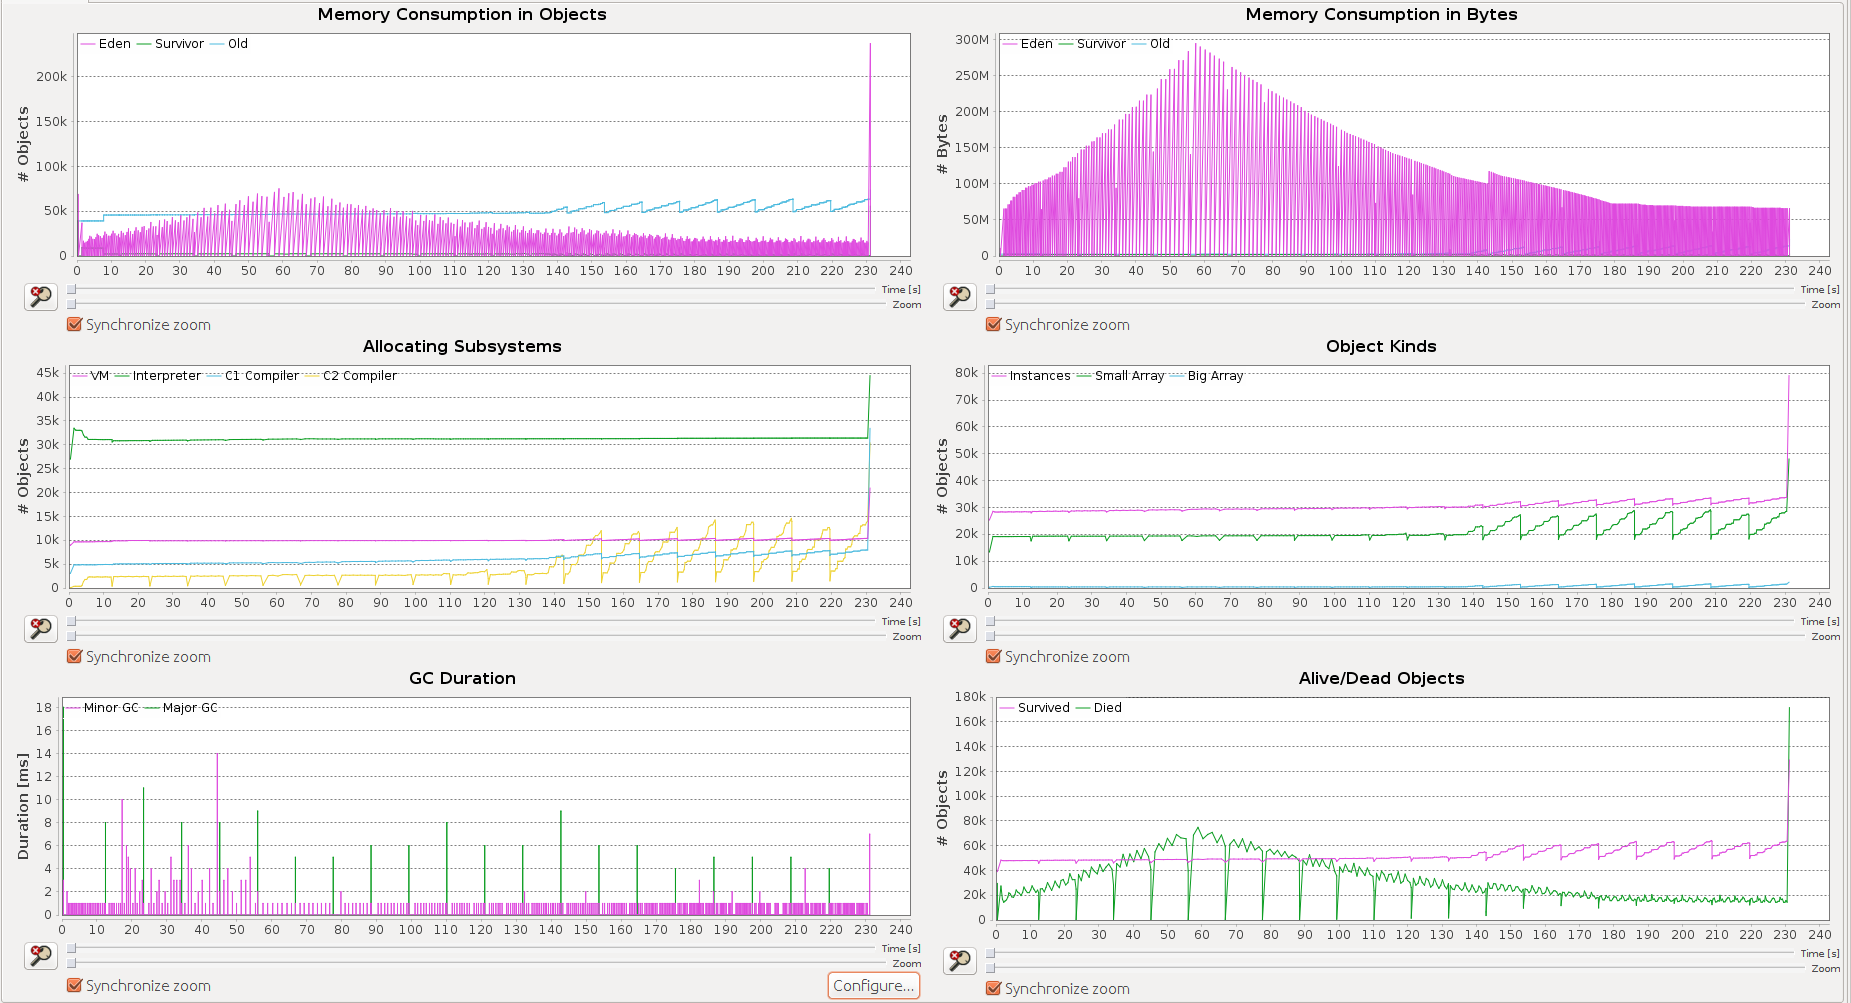Click zoom magnifier icon under GC Duration chart
The image size is (1851, 1003).
click(41, 956)
